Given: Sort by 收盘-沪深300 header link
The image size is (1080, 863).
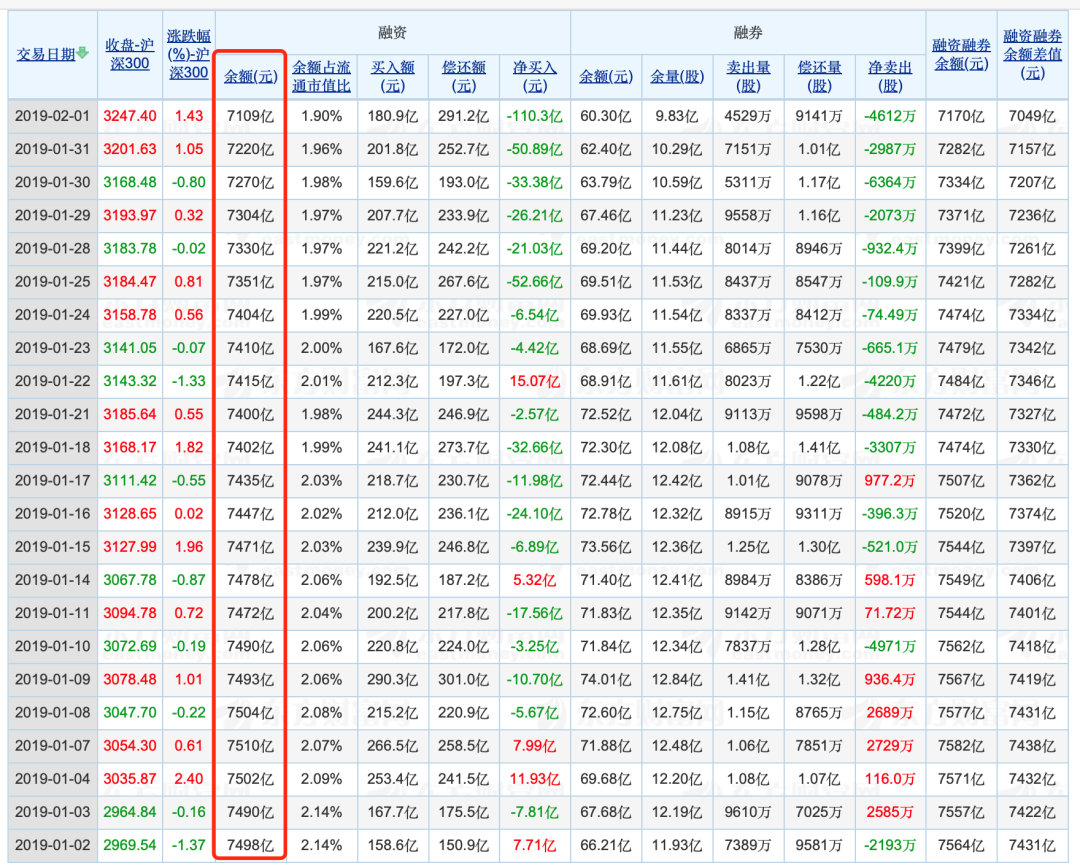Looking at the screenshot, I should (129, 54).
